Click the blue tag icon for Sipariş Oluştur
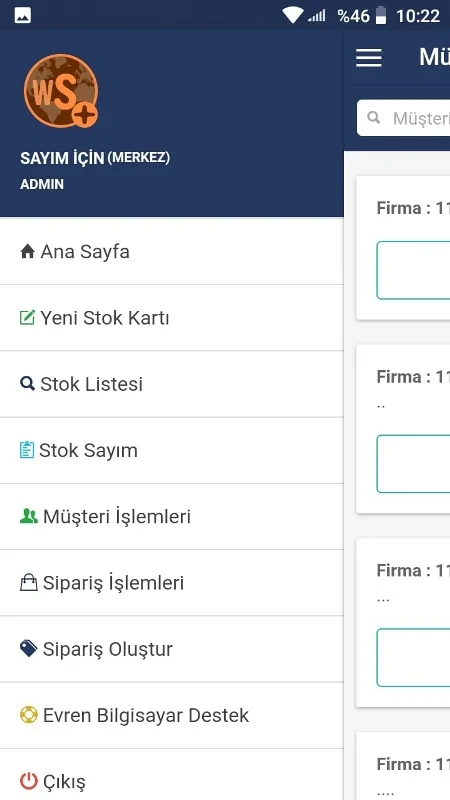Screen dimensions: 450x800 pyautogui.click(x=29, y=648)
